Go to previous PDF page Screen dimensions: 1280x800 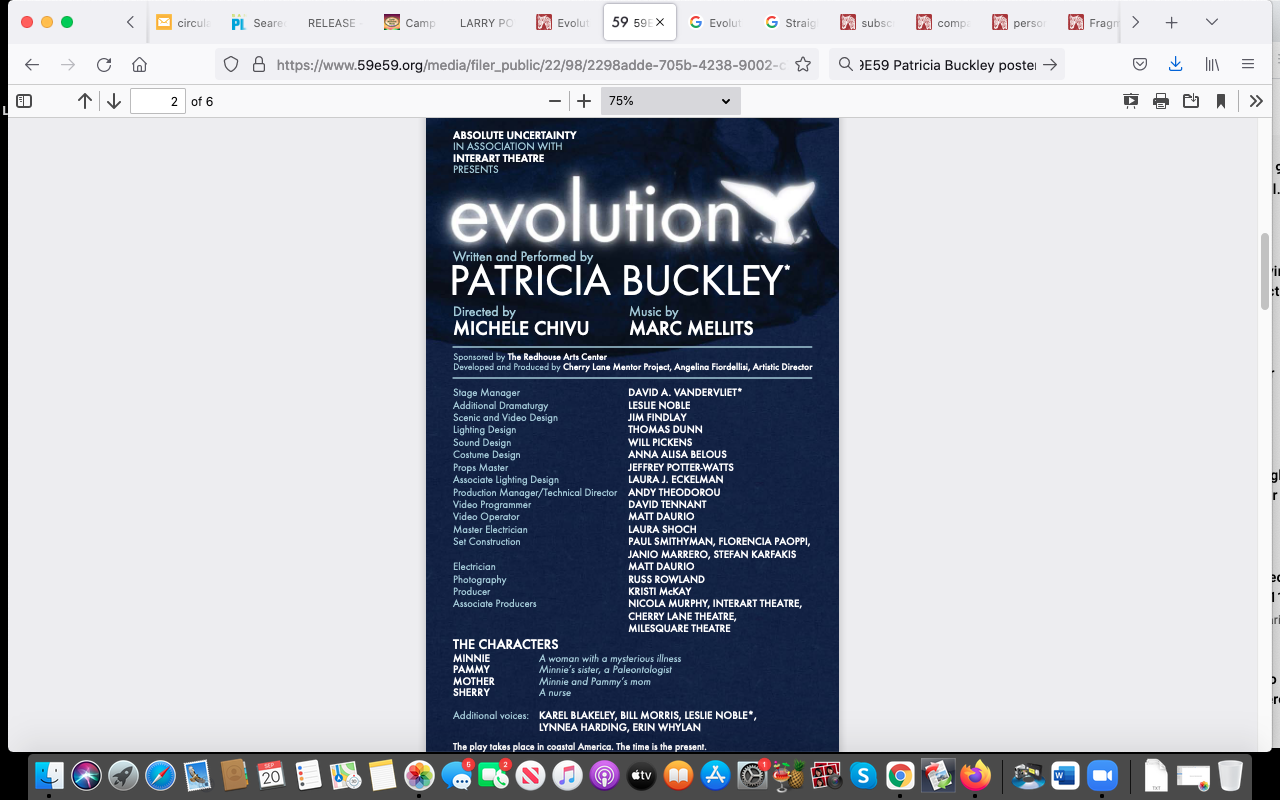click(85, 101)
